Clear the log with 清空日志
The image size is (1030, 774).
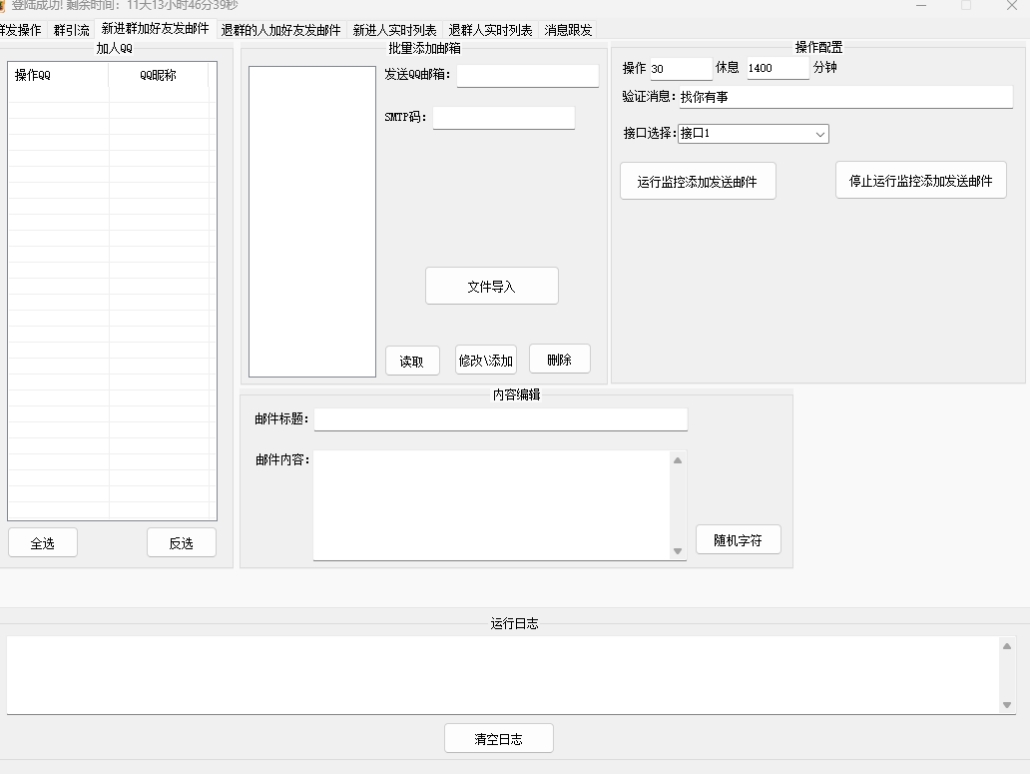click(498, 739)
